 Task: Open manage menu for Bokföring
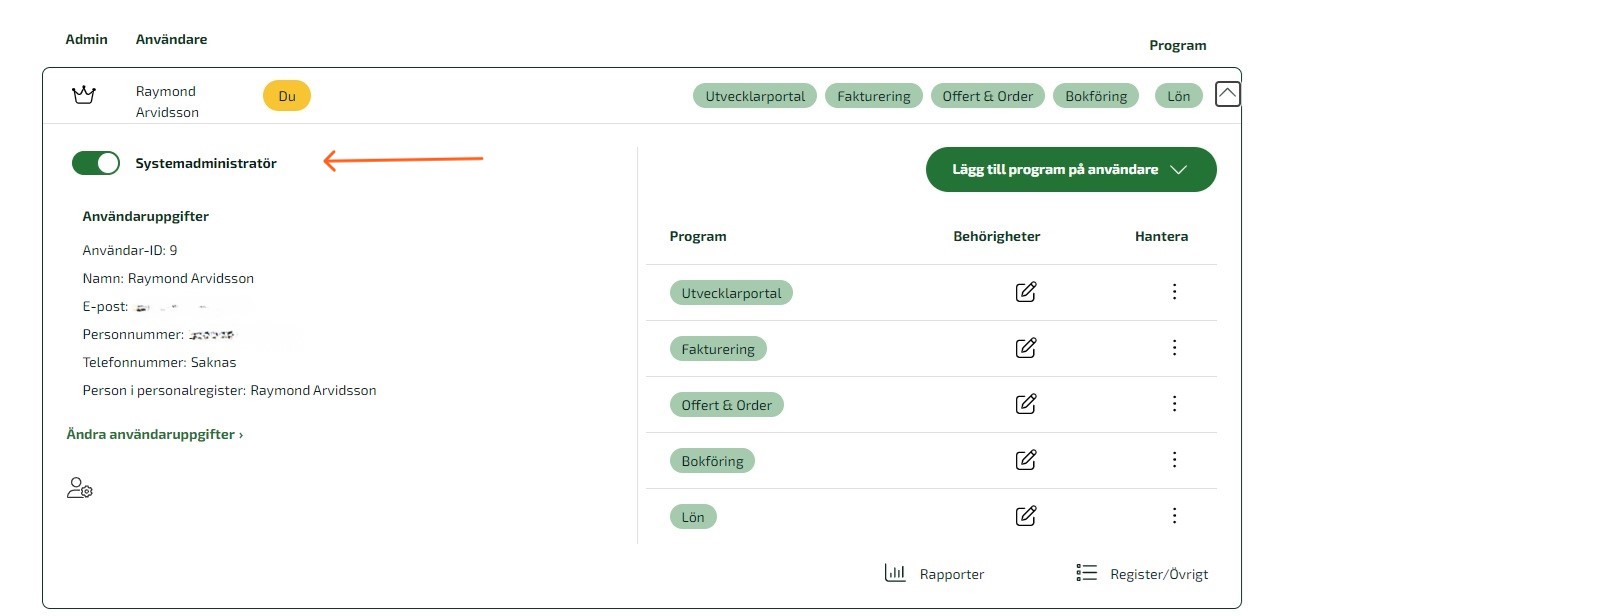click(1174, 460)
